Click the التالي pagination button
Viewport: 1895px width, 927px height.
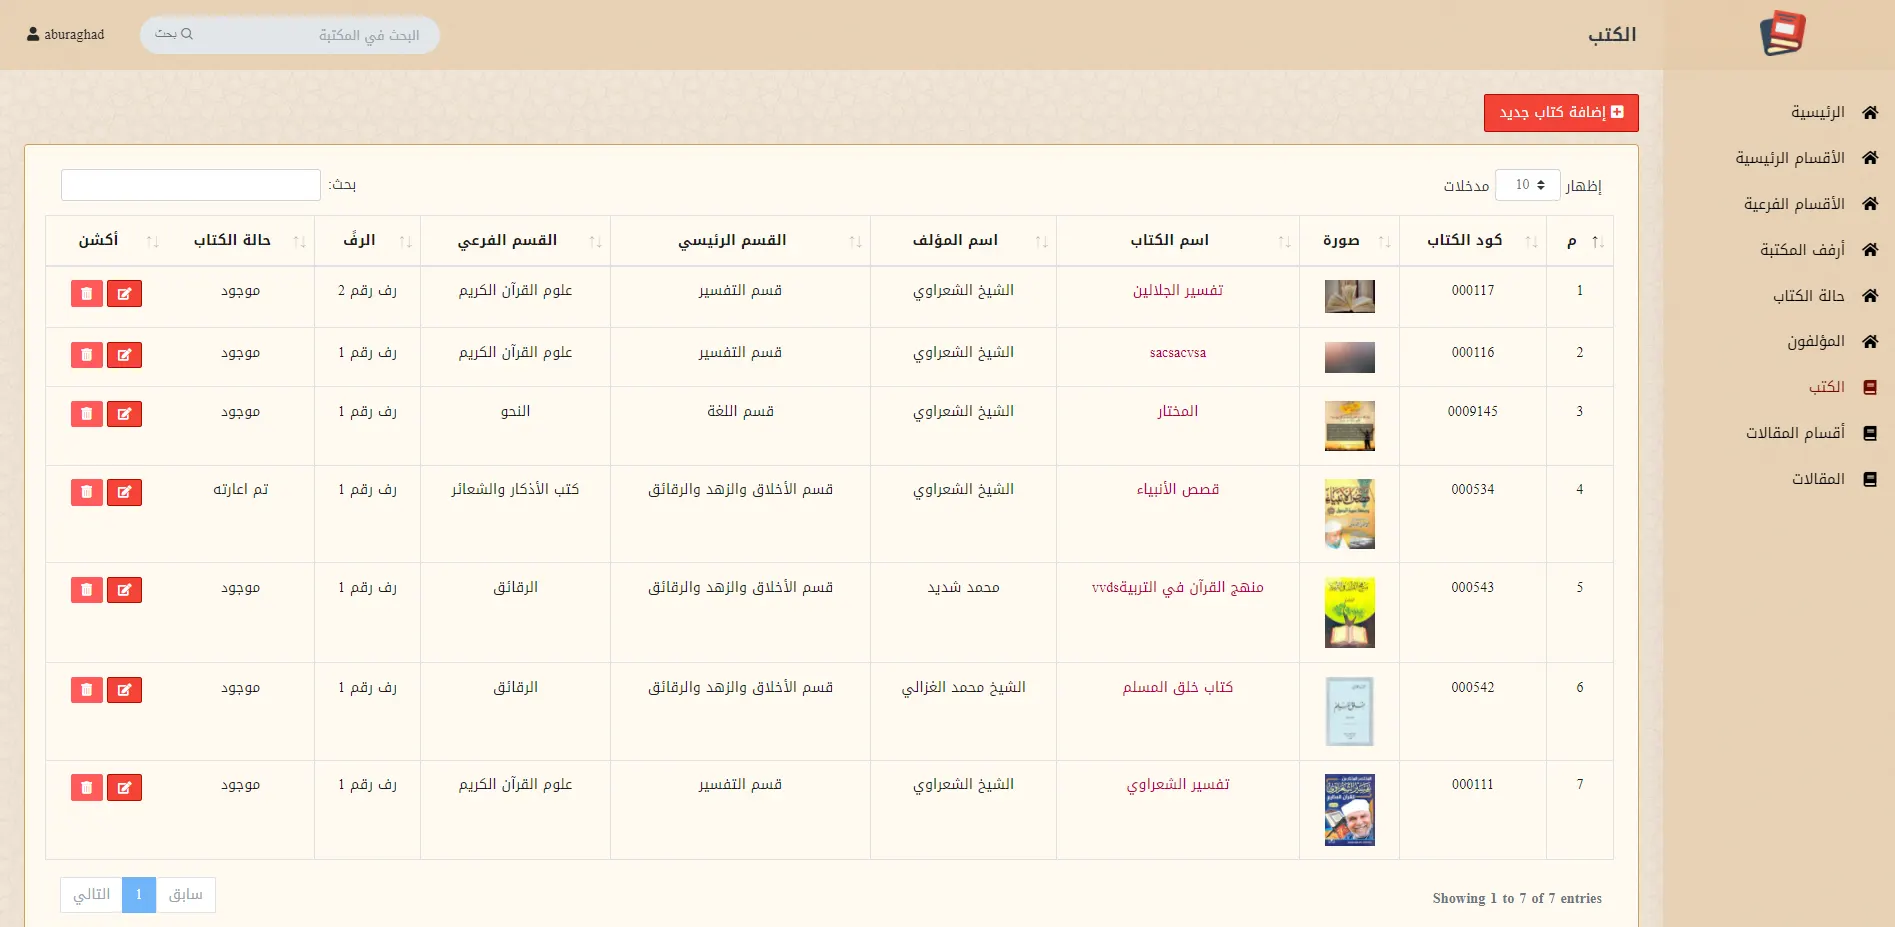(x=92, y=895)
